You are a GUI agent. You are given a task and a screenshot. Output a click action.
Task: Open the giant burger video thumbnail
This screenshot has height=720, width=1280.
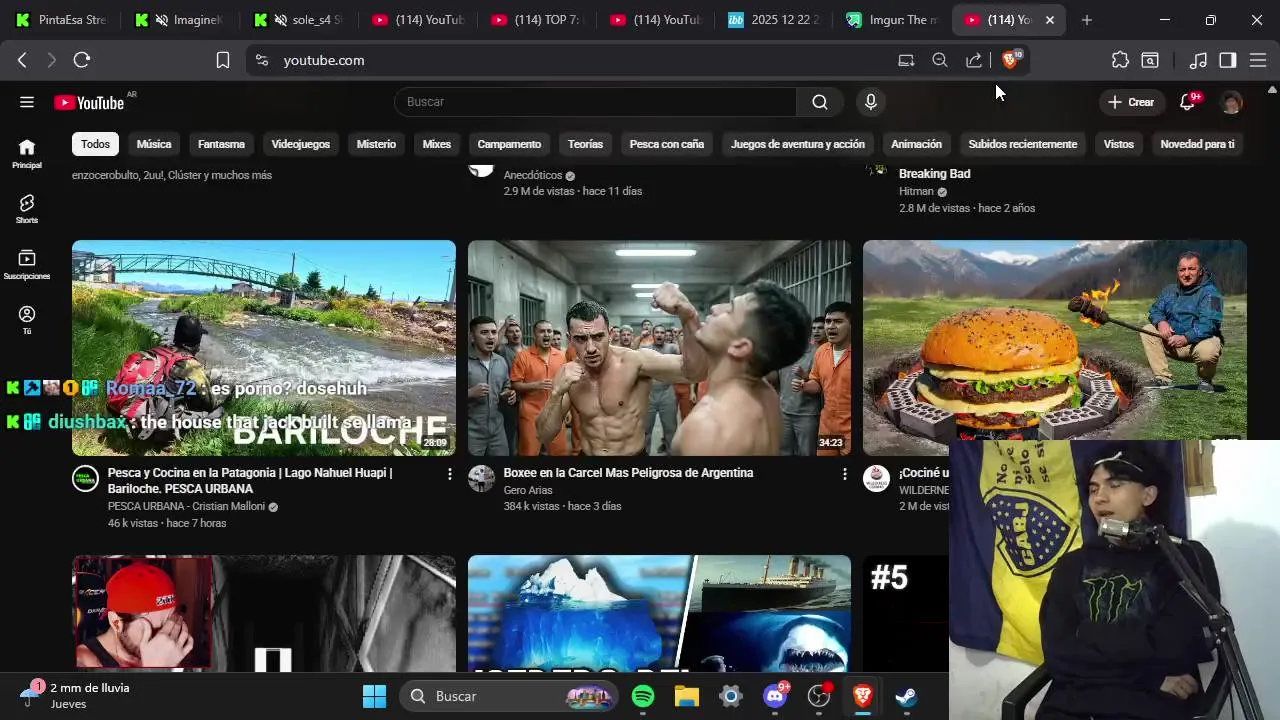1055,340
